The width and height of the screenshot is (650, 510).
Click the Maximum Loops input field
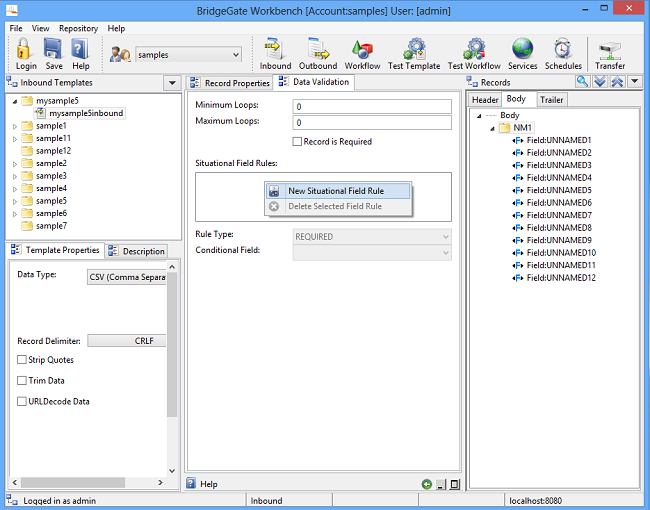[x=372, y=123]
